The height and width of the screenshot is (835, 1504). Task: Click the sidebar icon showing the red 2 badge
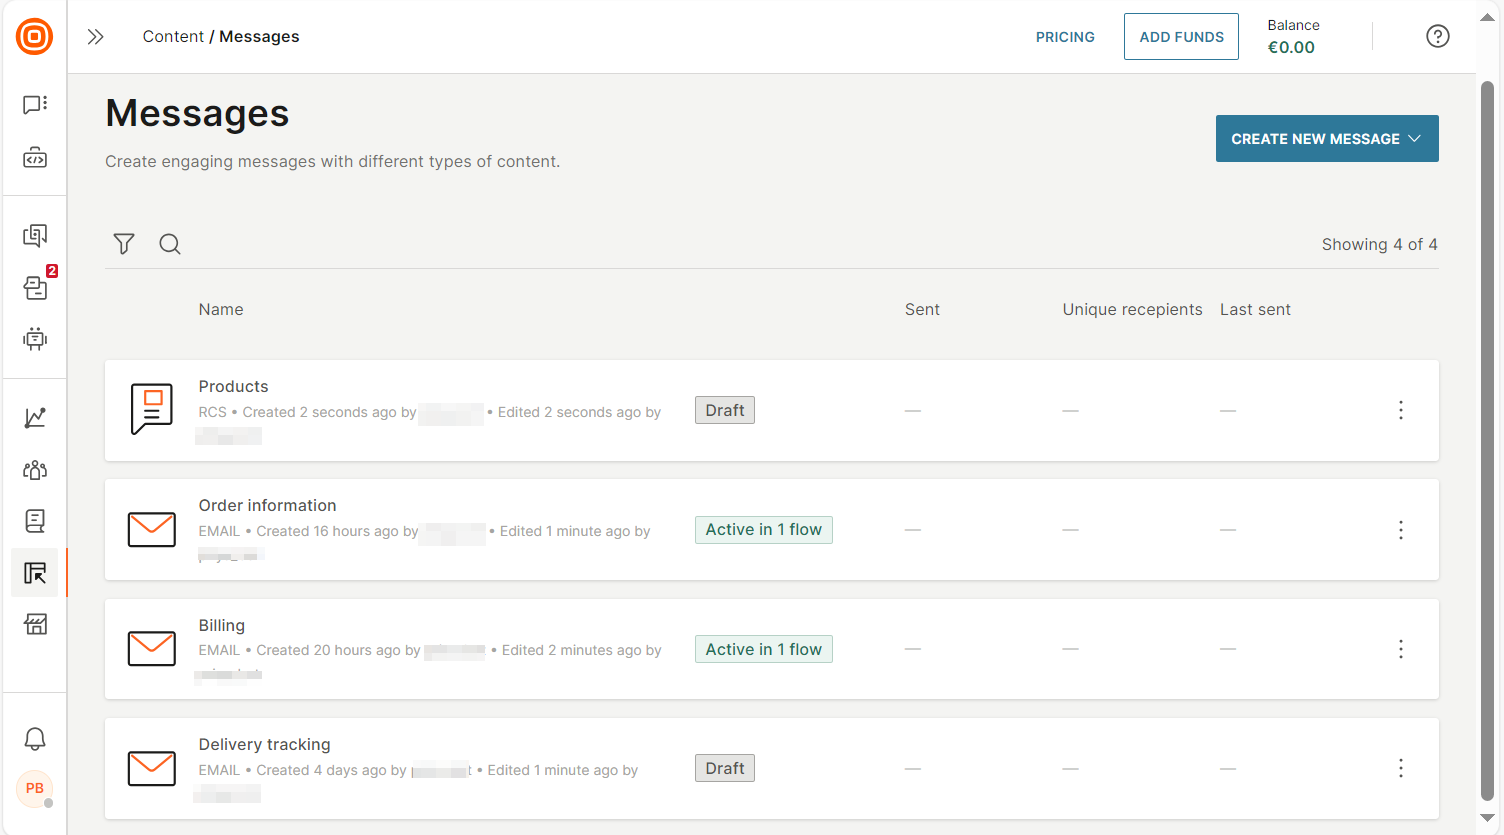35,288
